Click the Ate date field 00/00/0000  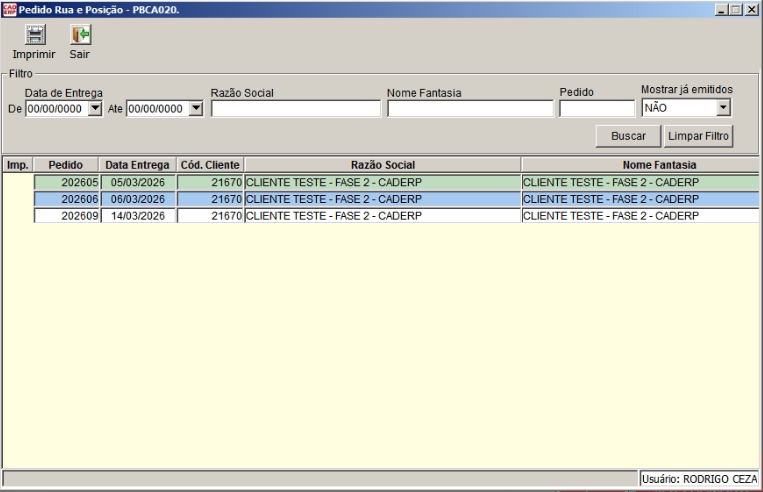pyautogui.click(x=158, y=109)
